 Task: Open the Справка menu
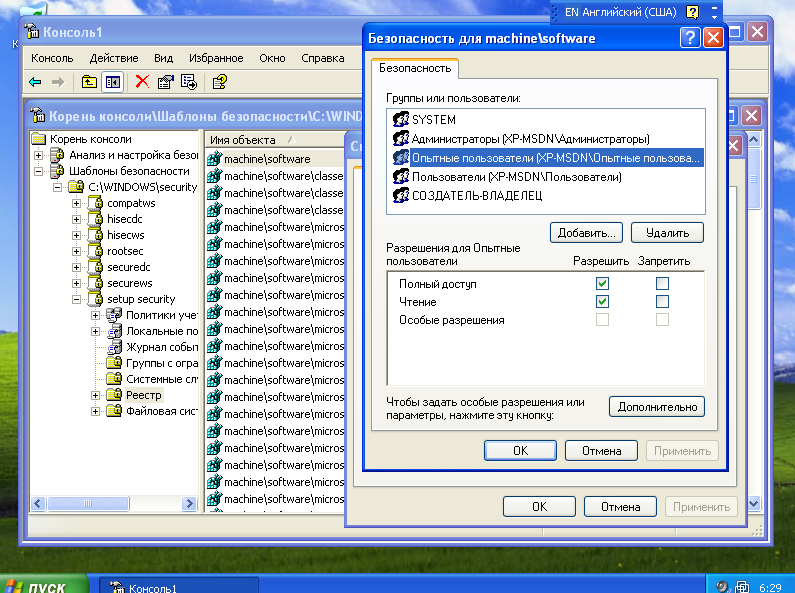pos(322,58)
